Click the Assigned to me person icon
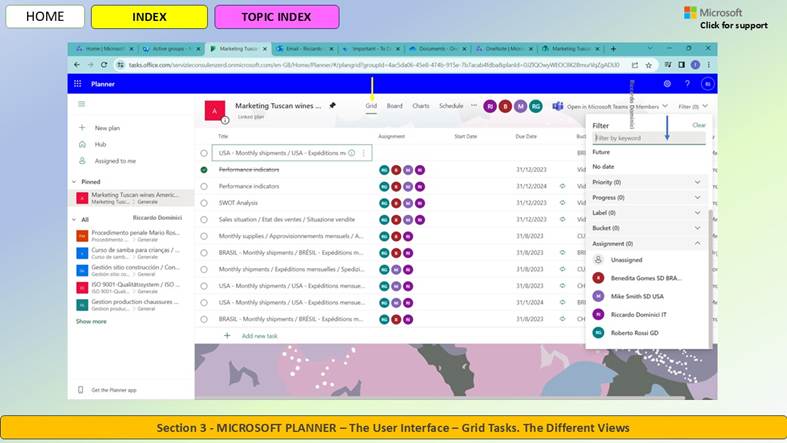Screen dimensions: 787x443 [82, 161]
